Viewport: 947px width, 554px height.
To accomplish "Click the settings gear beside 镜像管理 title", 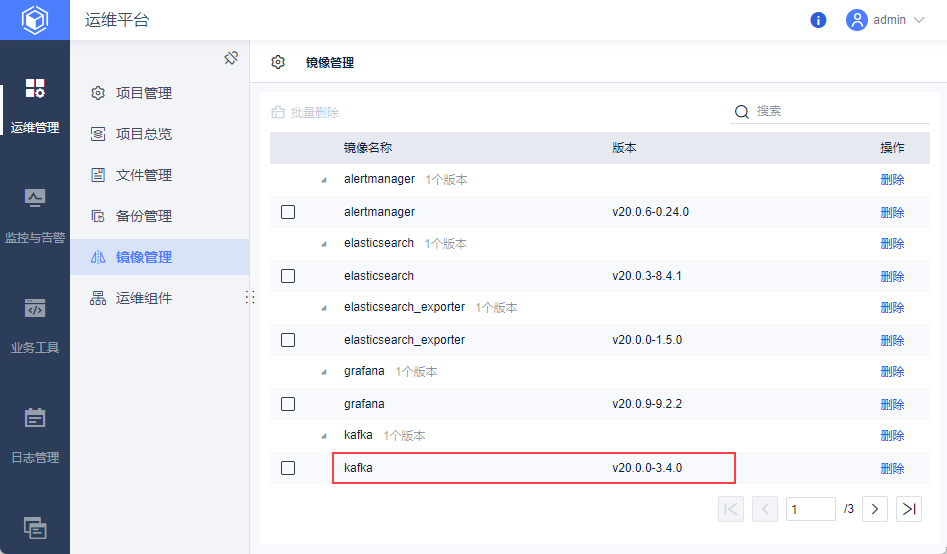I will point(278,62).
